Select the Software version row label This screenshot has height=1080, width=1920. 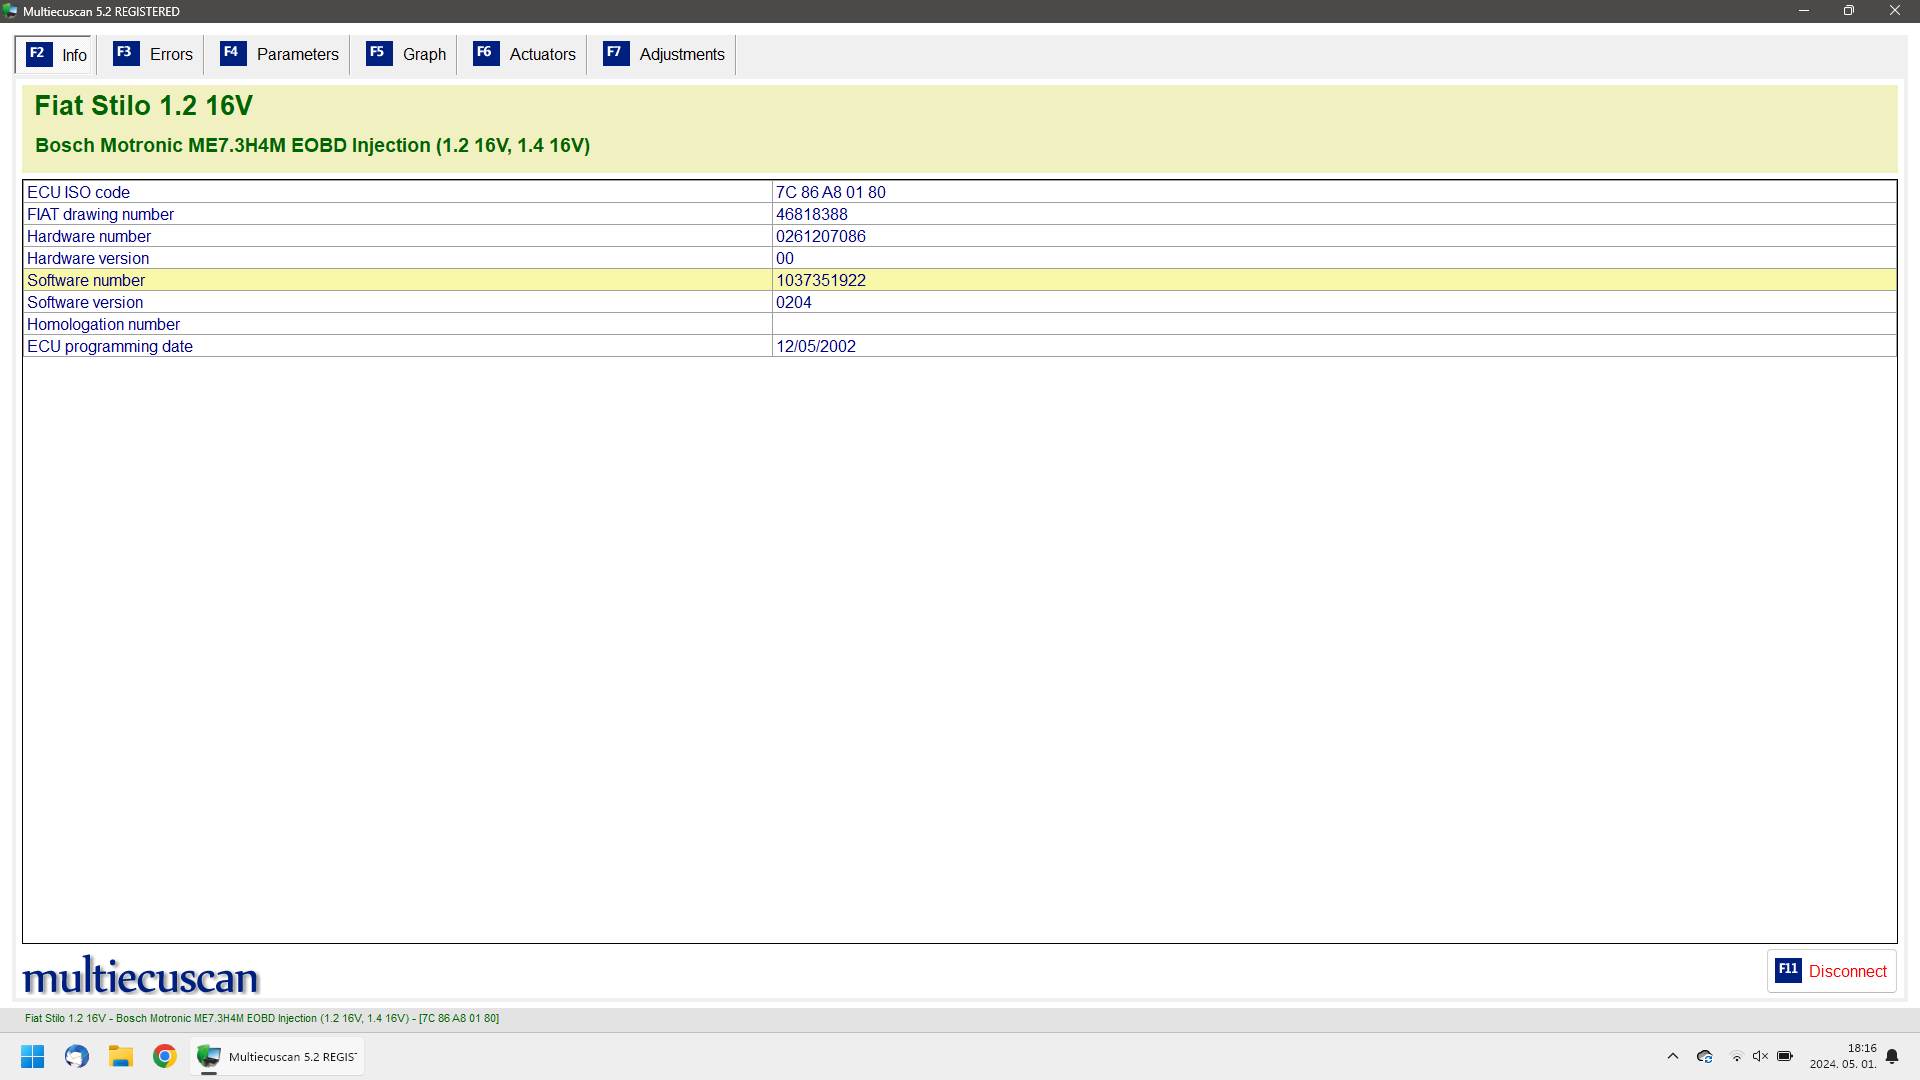pos(85,302)
